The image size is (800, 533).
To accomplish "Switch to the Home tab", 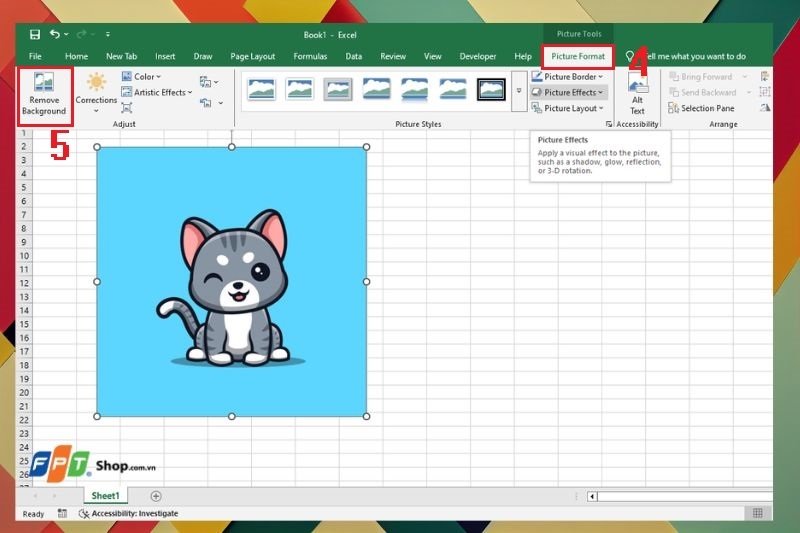I will pyautogui.click(x=77, y=56).
